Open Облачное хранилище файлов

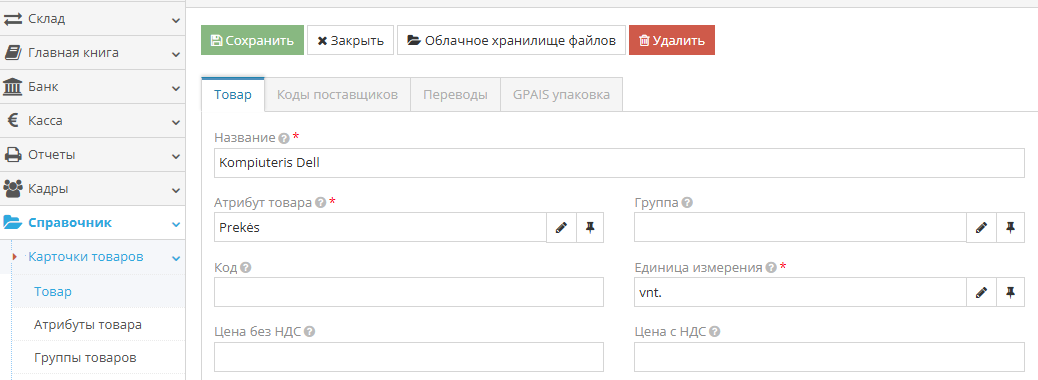pos(511,40)
